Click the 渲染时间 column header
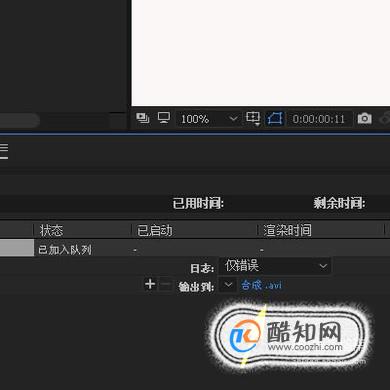 [287, 230]
